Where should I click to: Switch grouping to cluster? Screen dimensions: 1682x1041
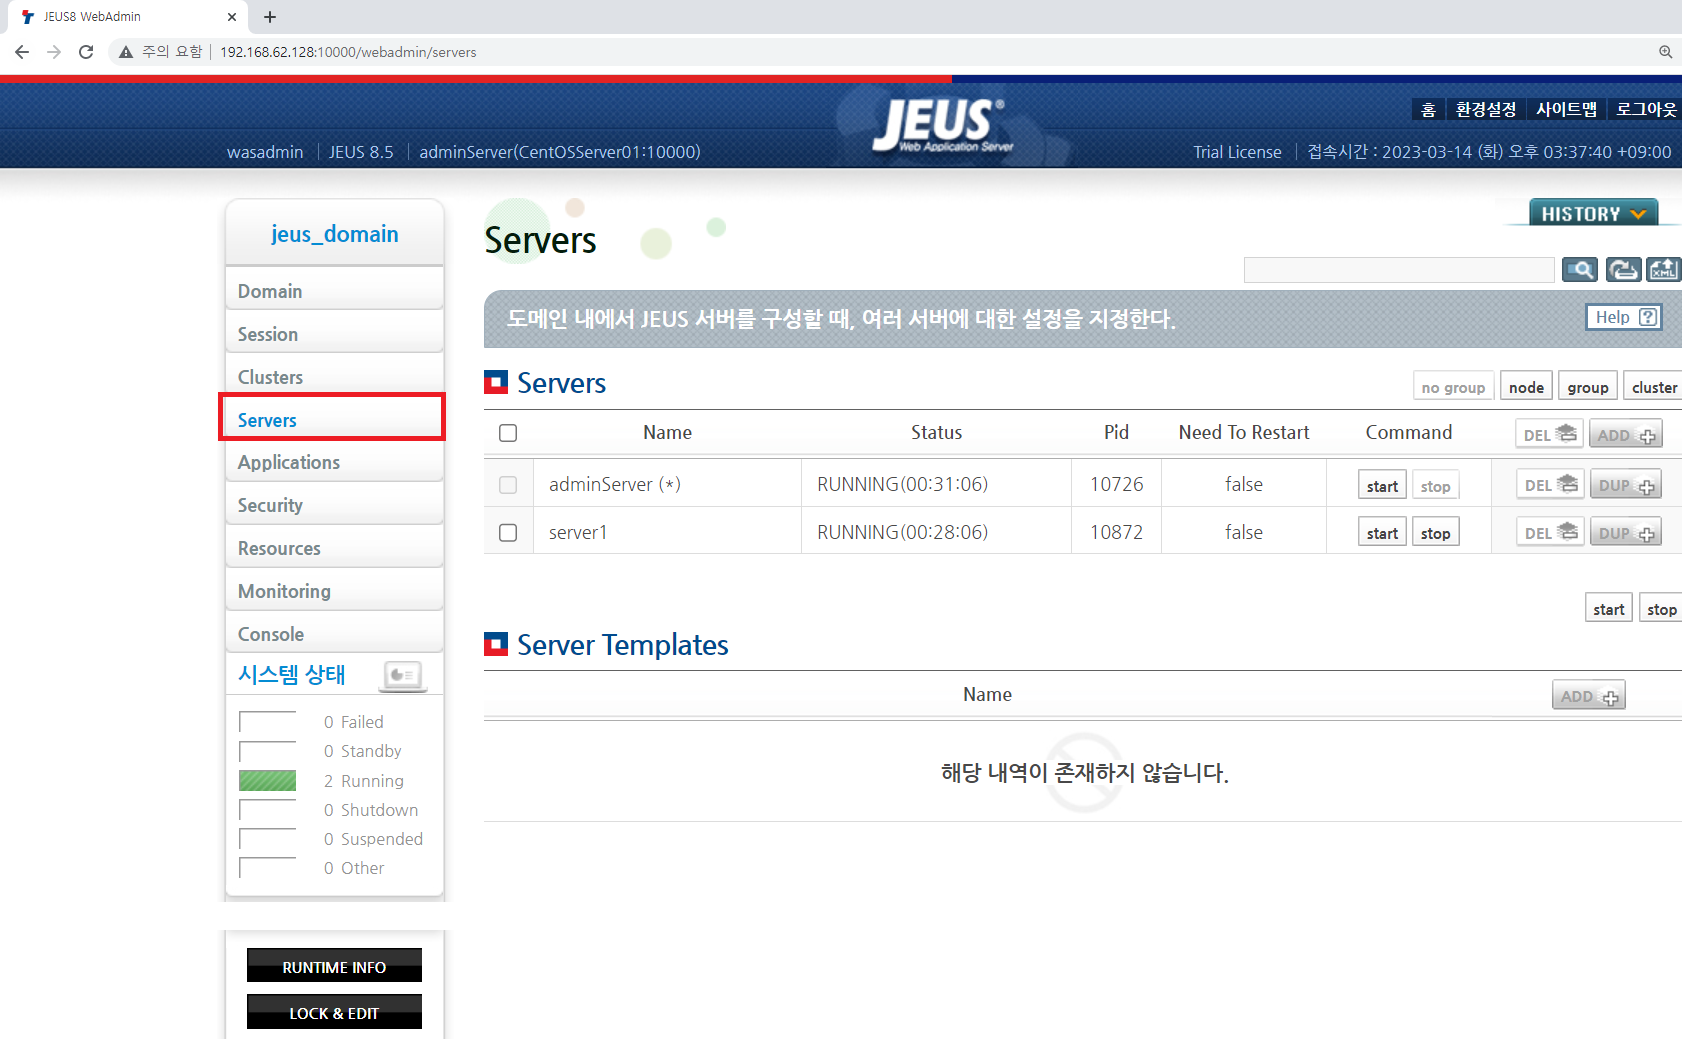coord(1654,387)
